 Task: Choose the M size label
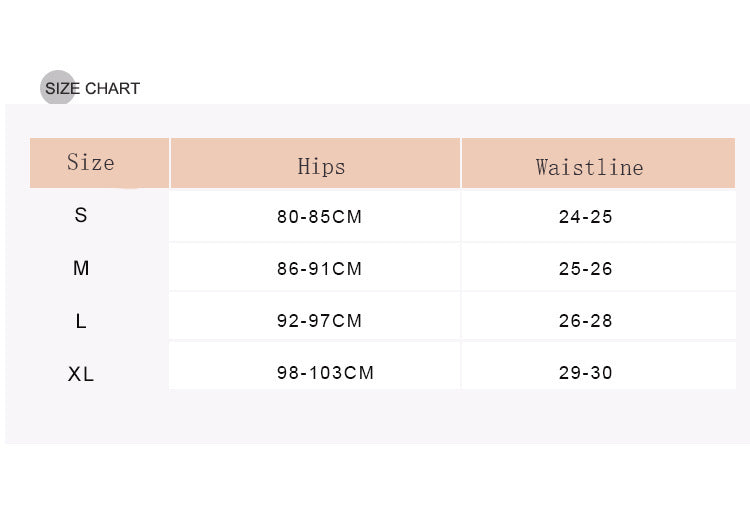81,268
